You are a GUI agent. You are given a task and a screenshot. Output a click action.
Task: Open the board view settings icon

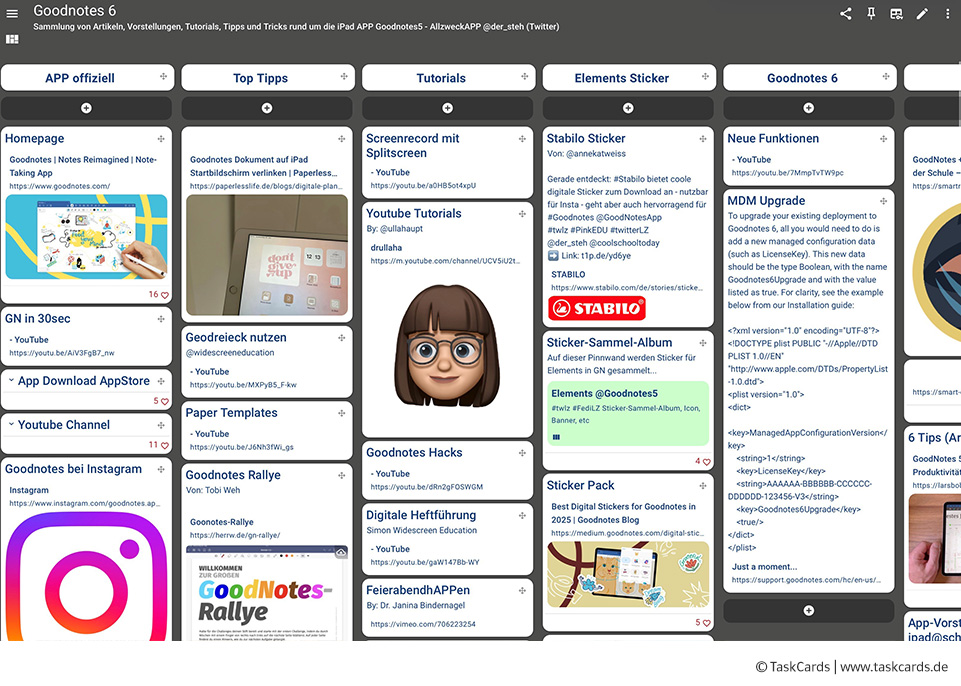(x=896, y=13)
